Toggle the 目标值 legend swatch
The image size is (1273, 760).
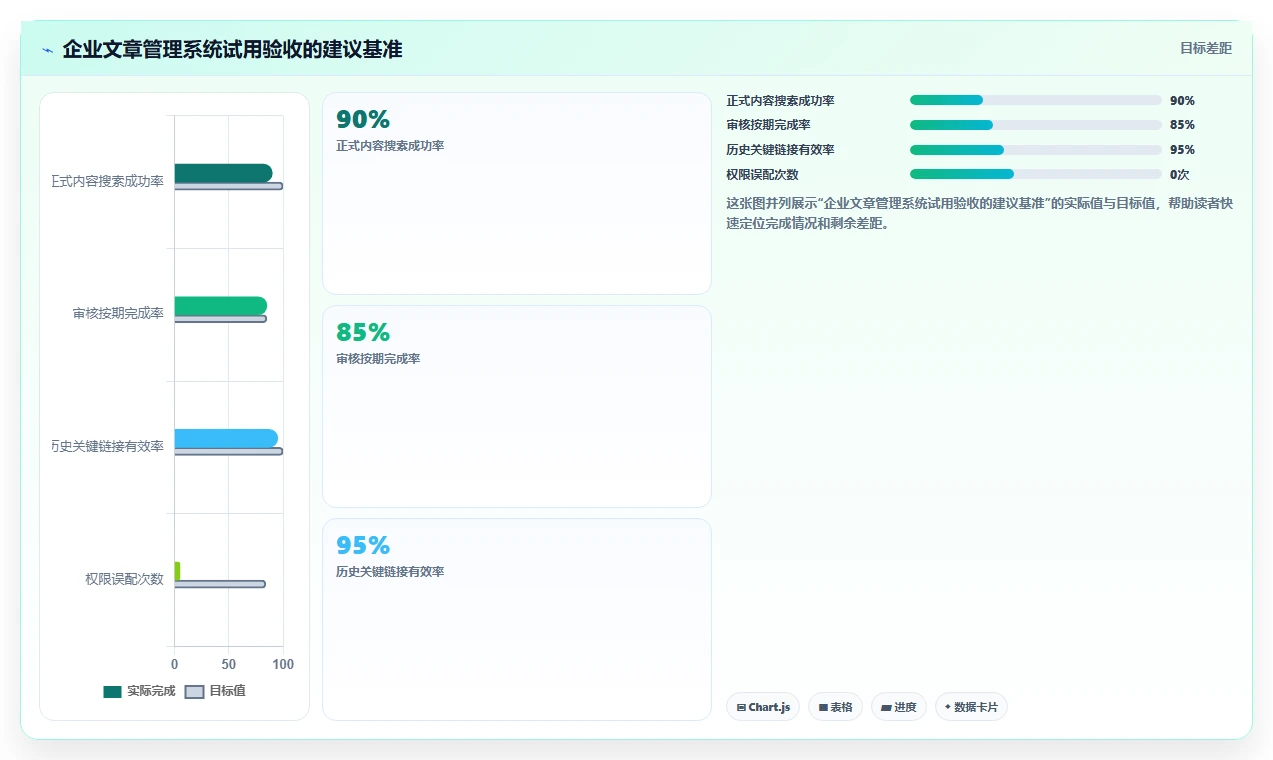click(x=194, y=692)
